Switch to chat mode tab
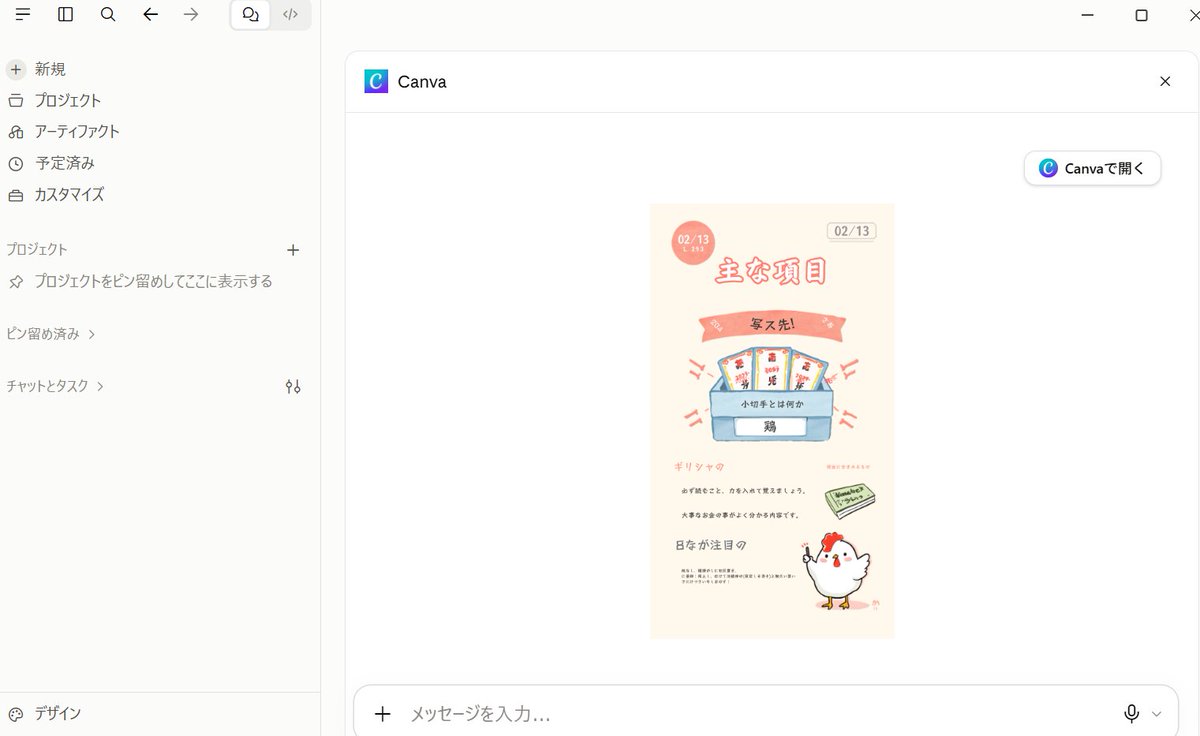 tap(251, 15)
